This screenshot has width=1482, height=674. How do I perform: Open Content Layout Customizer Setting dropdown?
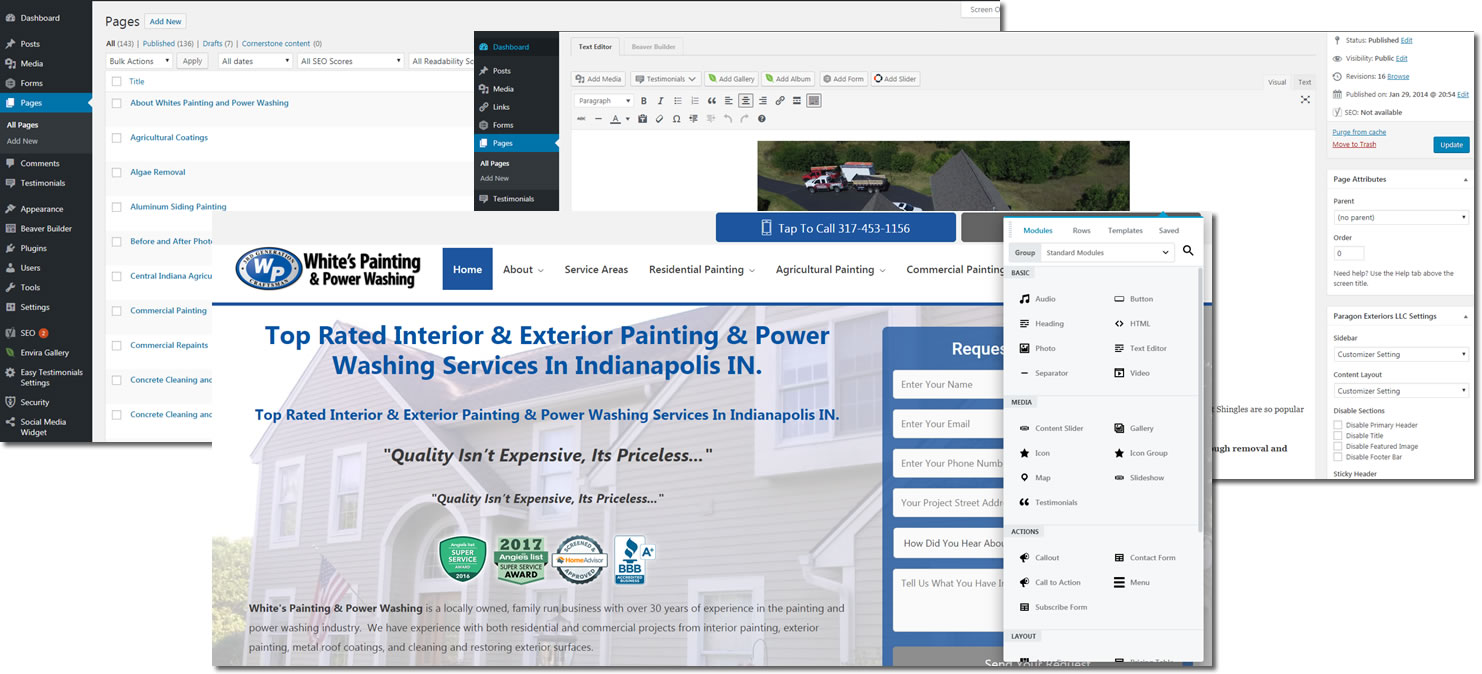[1401, 391]
